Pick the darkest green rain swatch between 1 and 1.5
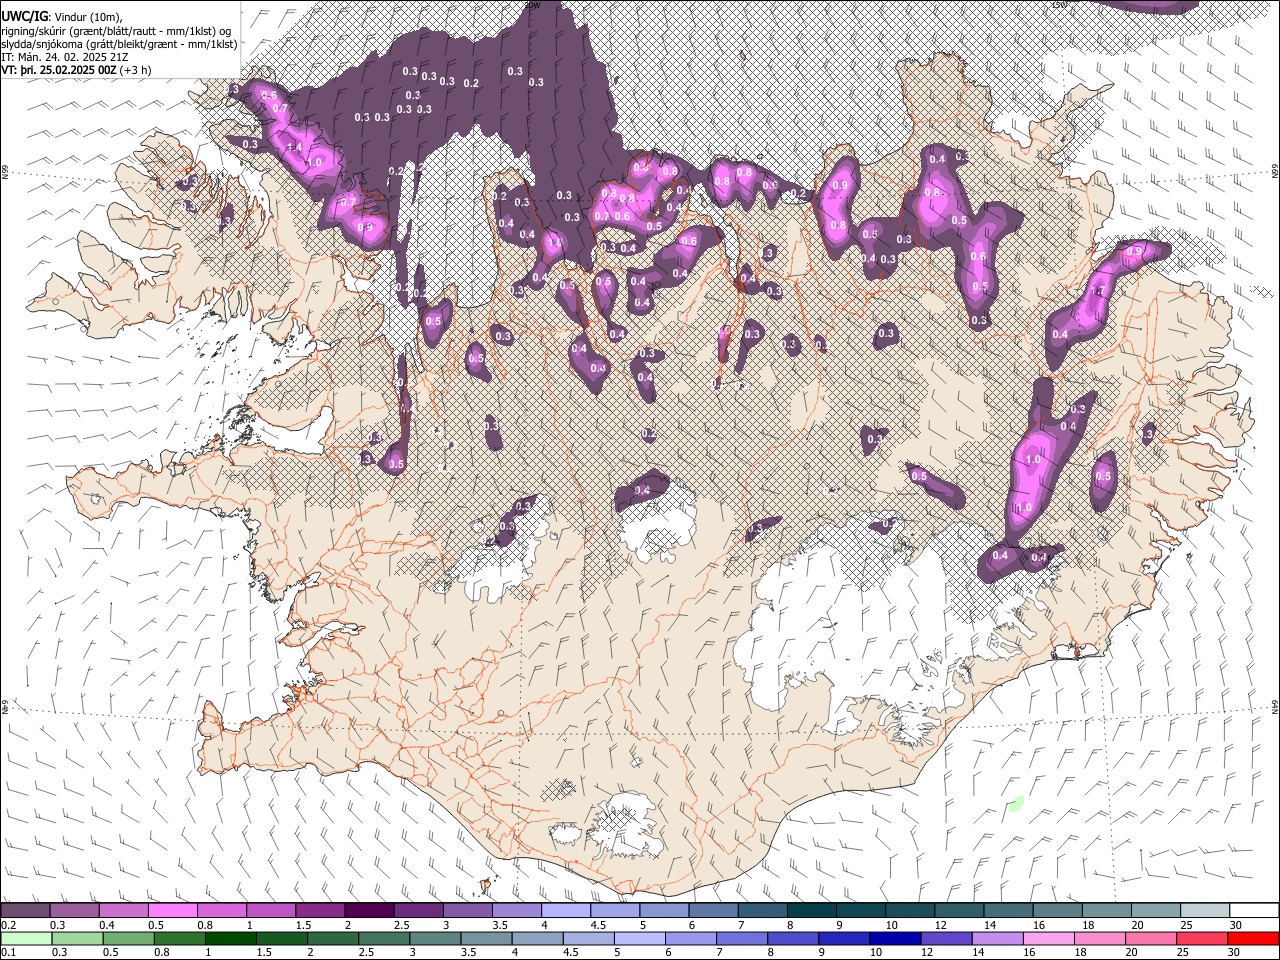 (x=231, y=938)
